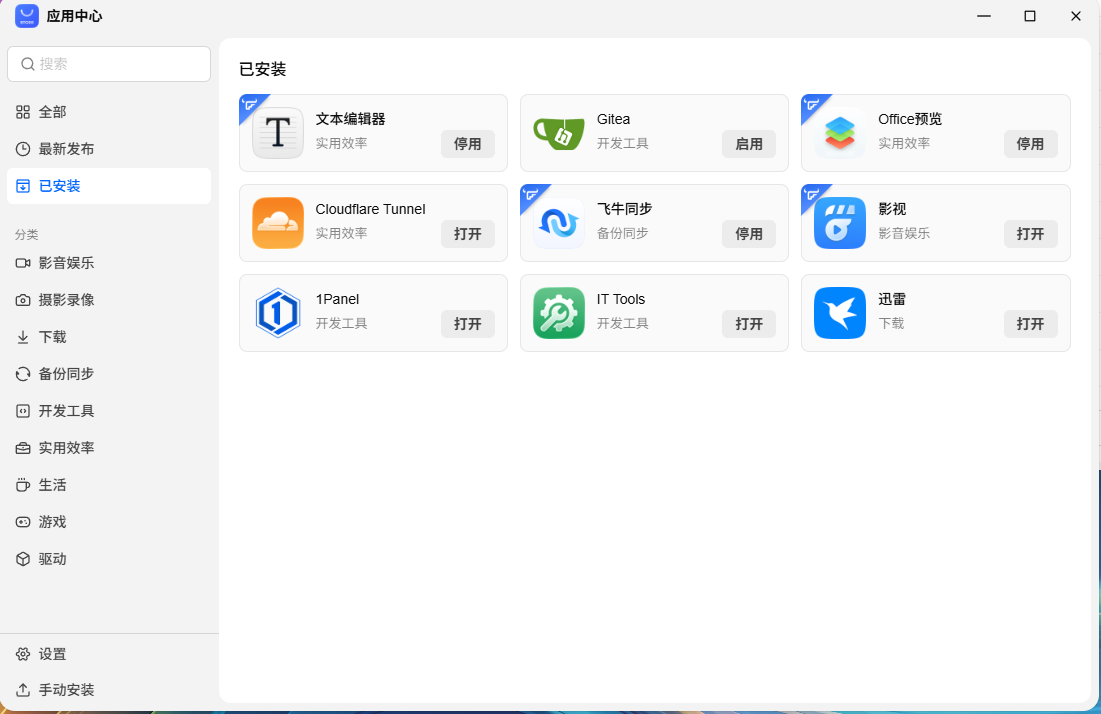Maximize the 应用中心 window
The image size is (1101, 714).
click(x=1029, y=16)
